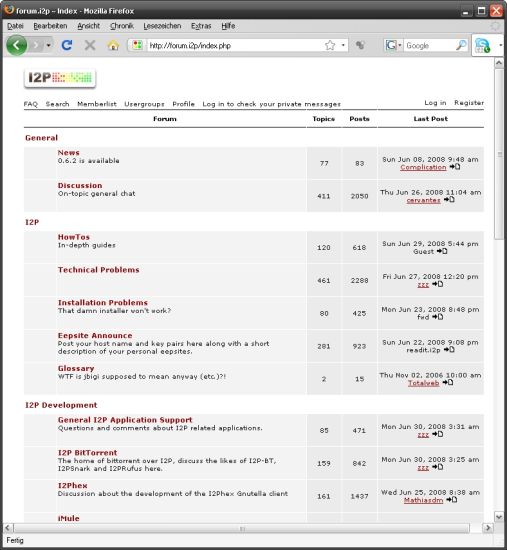
Task: Click the green Back navigation arrow
Action: [x=16, y=45]
